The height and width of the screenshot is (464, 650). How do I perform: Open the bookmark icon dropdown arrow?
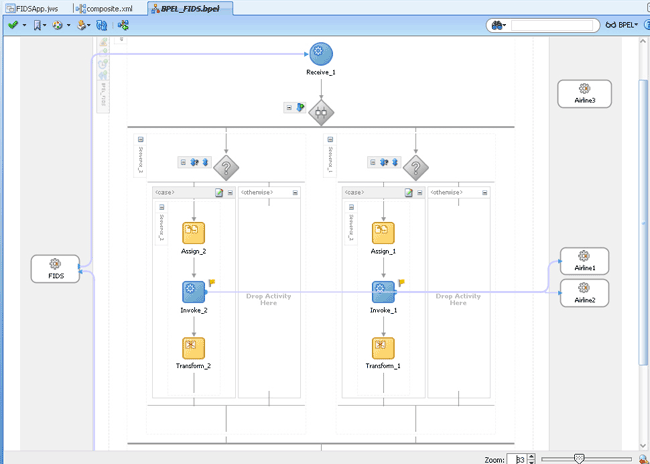45,26
